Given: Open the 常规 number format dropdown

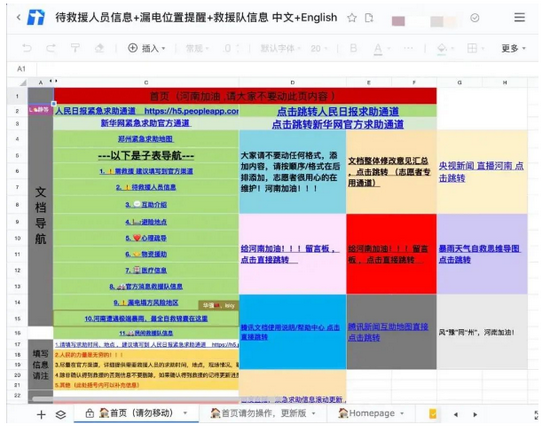Looking at the screenshot, I should (x=197, y=48).
